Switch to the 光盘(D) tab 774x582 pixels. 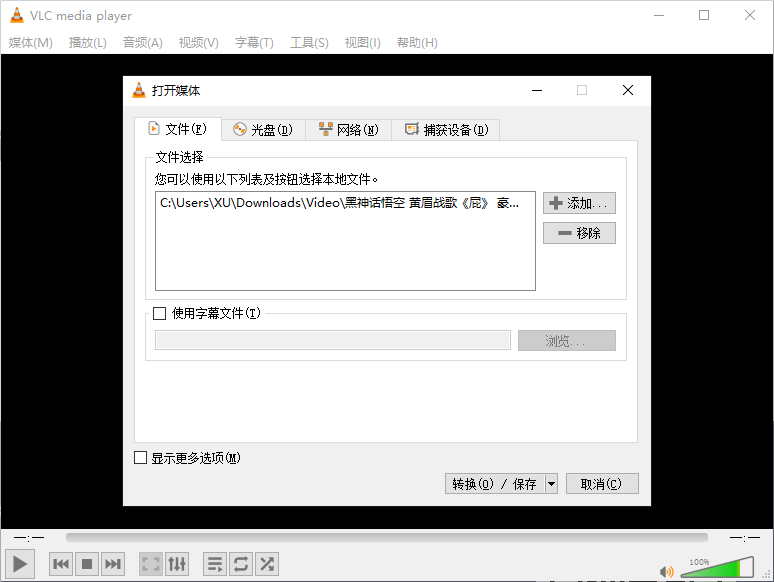[x=263, y=130]
